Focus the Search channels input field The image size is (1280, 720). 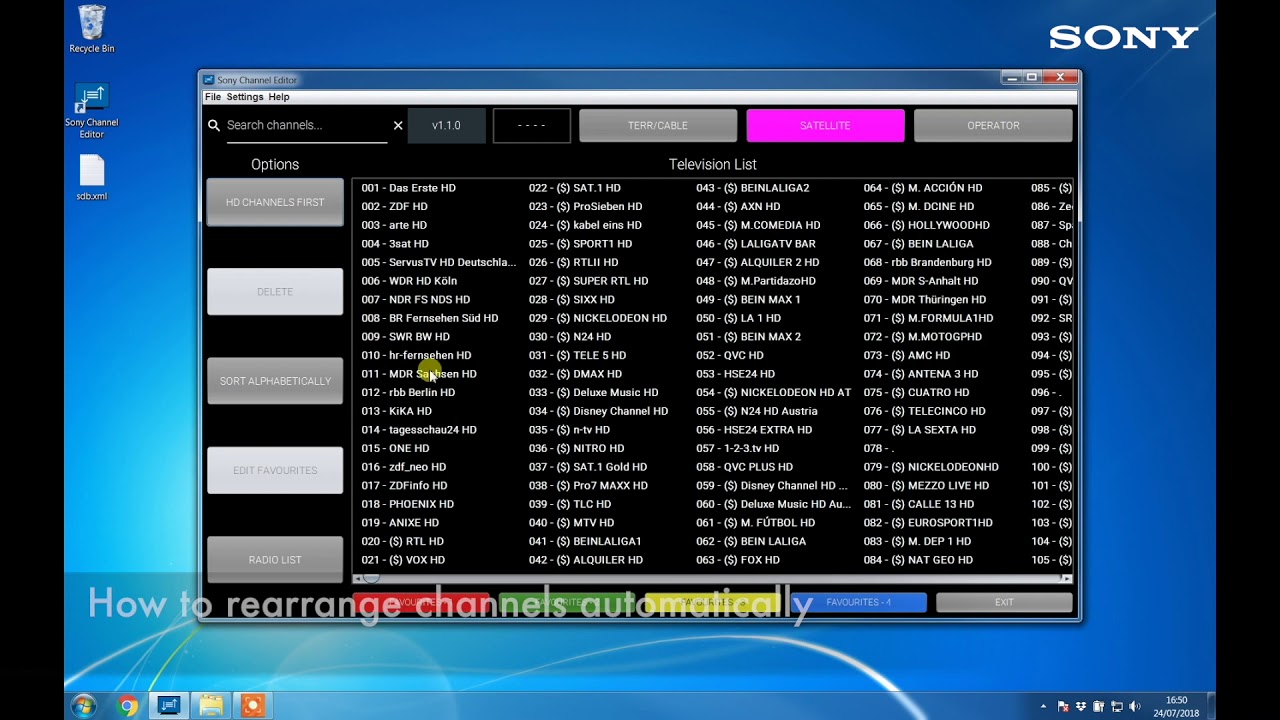(x=306, y=126)
